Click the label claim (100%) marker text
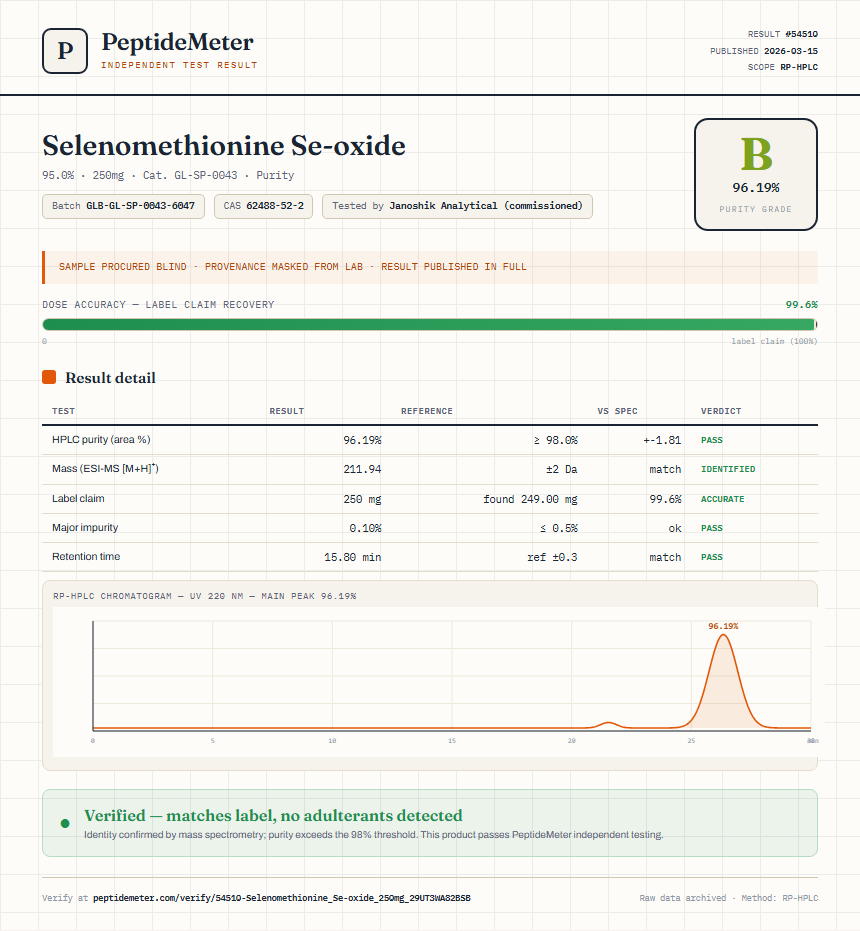This screenshot has width=860, height=931. click(x=774, y=341)
